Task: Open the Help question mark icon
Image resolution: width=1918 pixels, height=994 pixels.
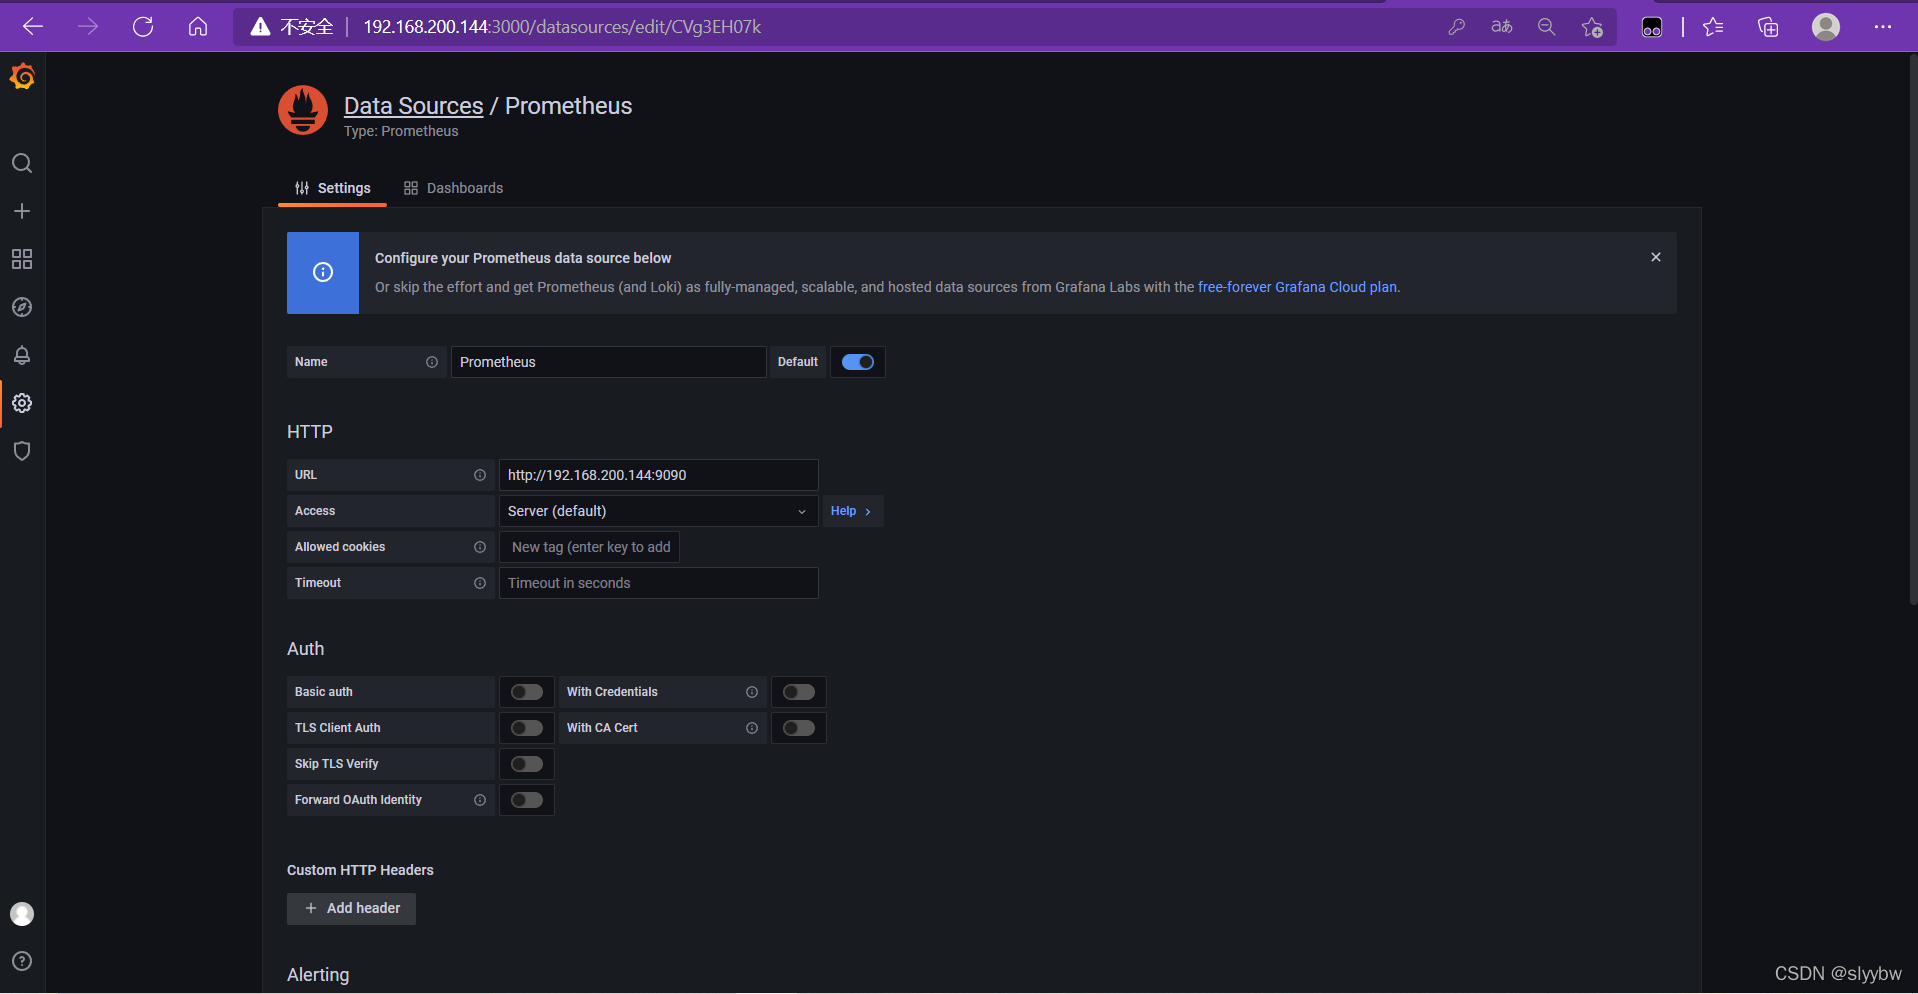Action: (x=22, y=961)
